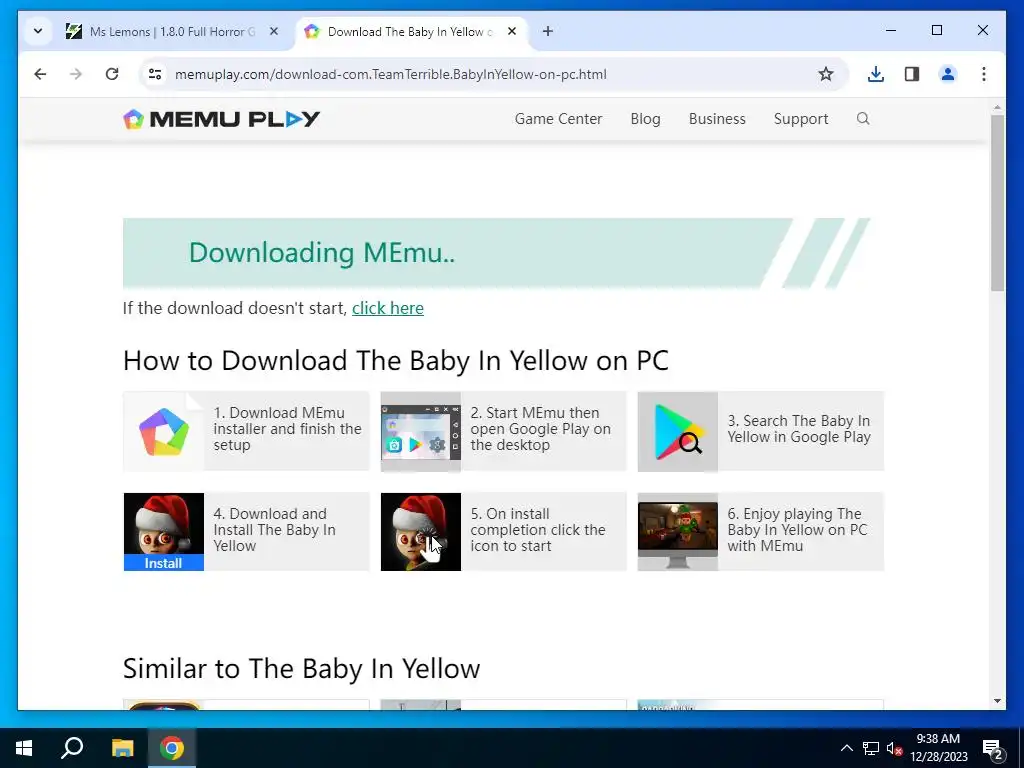Image resolution: width=1024 pixels, height=768 pixels.
Task: Close the Ms Lemons tab
Action: click(x=274, y=31)
